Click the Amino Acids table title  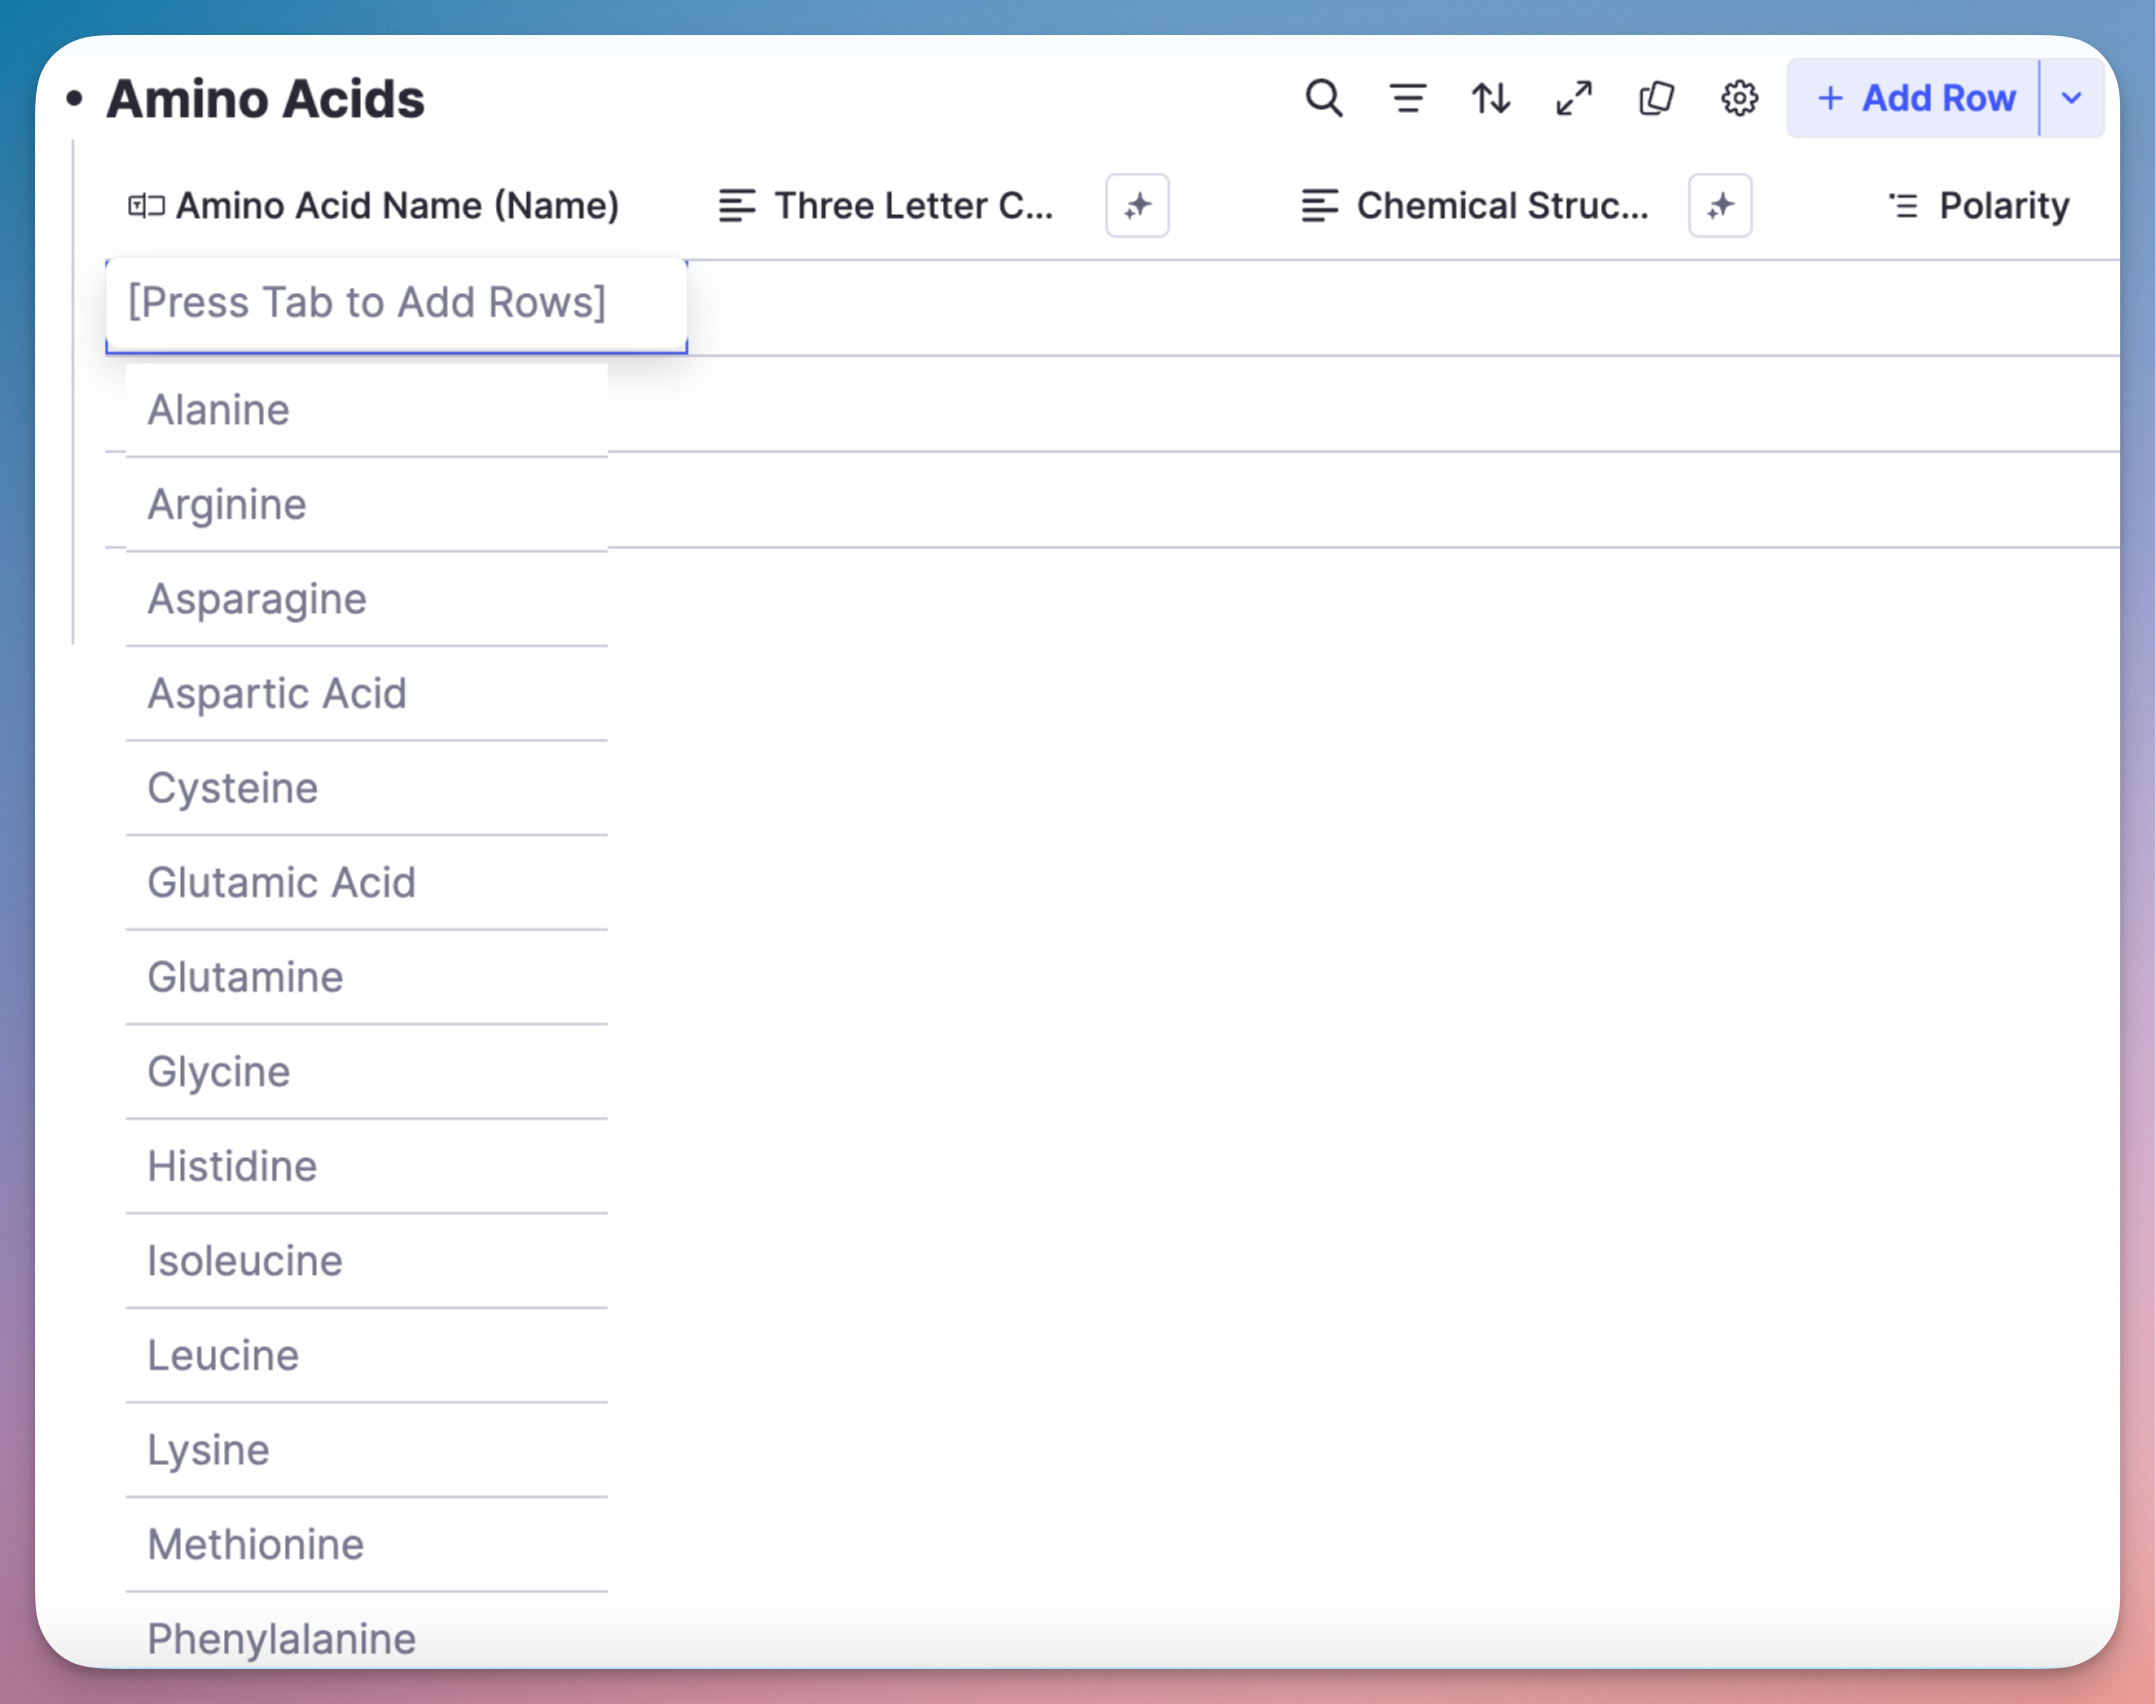coord(265,99)
